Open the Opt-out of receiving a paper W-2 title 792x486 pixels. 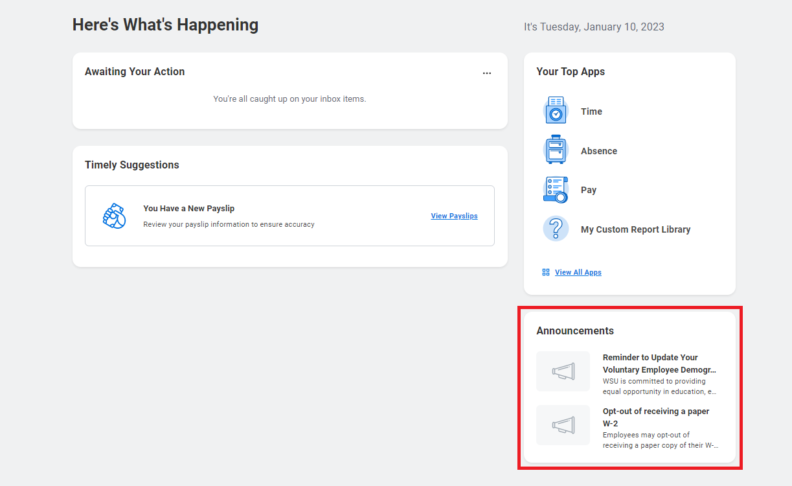[x=656, y=416]
